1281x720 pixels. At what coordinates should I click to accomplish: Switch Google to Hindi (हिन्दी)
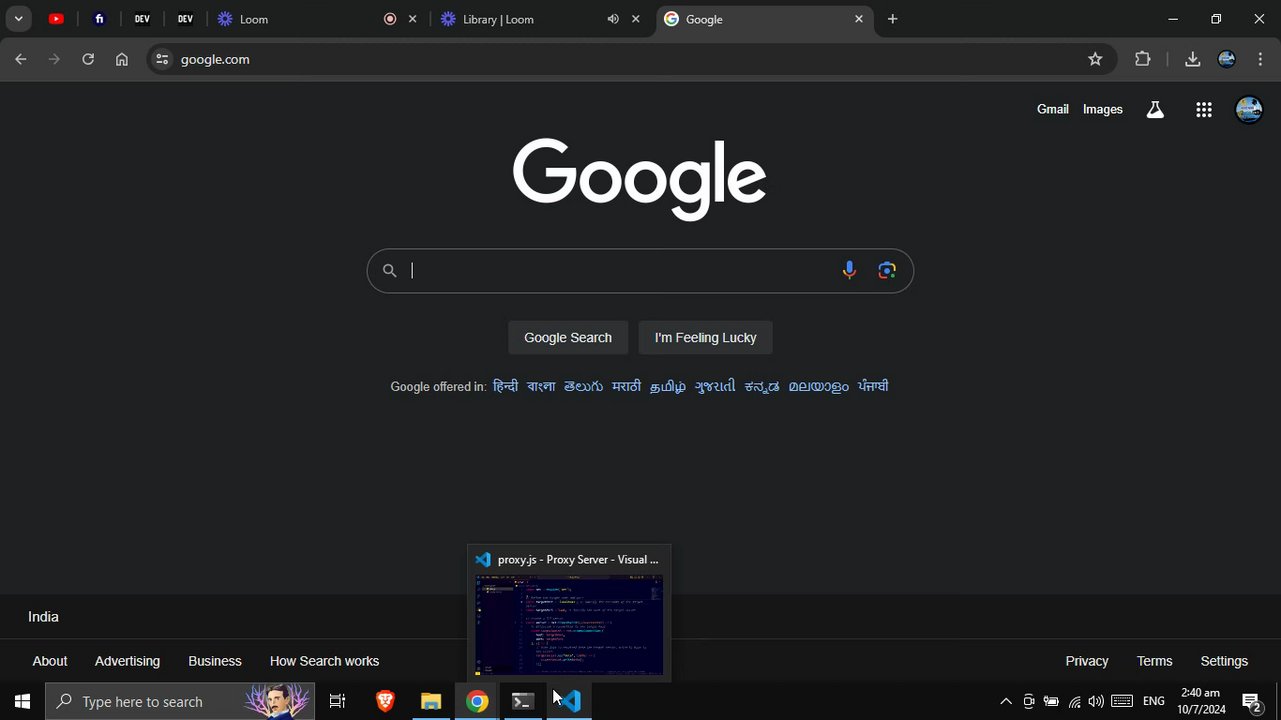506,386
